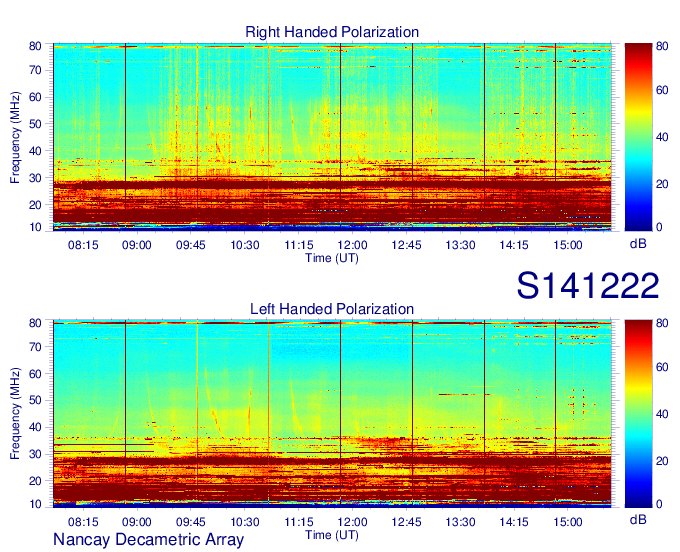Image resolution: width=680 pixels, height=552 pixels.
Task: Click "14:15" time tick under Right Handed plot
Action: [514, 245]
